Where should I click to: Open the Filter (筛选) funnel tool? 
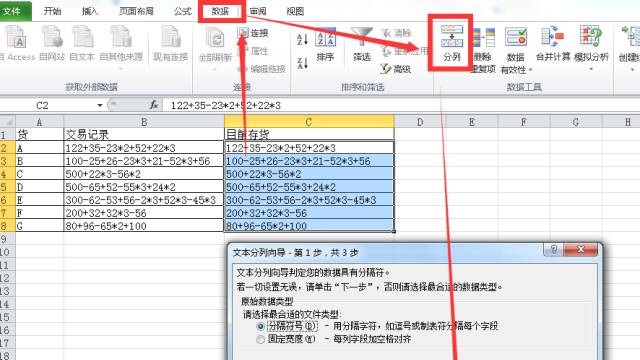point(362,37)
